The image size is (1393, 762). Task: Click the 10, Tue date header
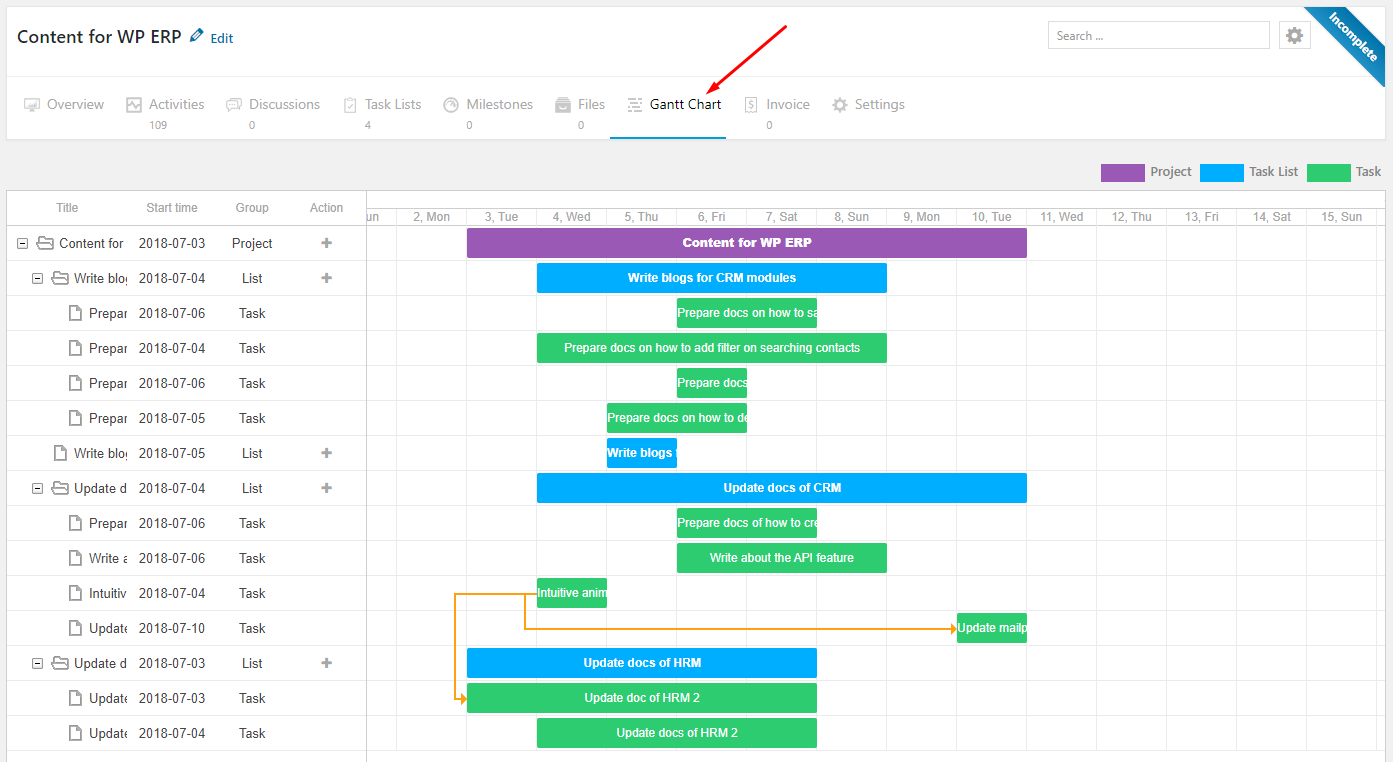pos(992,217)
